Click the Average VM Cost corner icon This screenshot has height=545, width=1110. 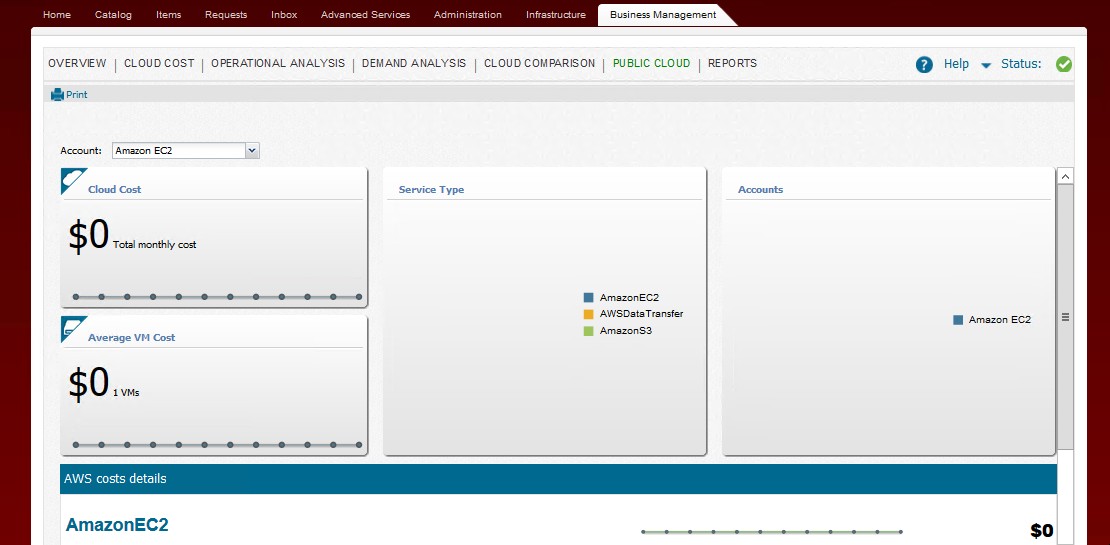(x=73, y=329)
